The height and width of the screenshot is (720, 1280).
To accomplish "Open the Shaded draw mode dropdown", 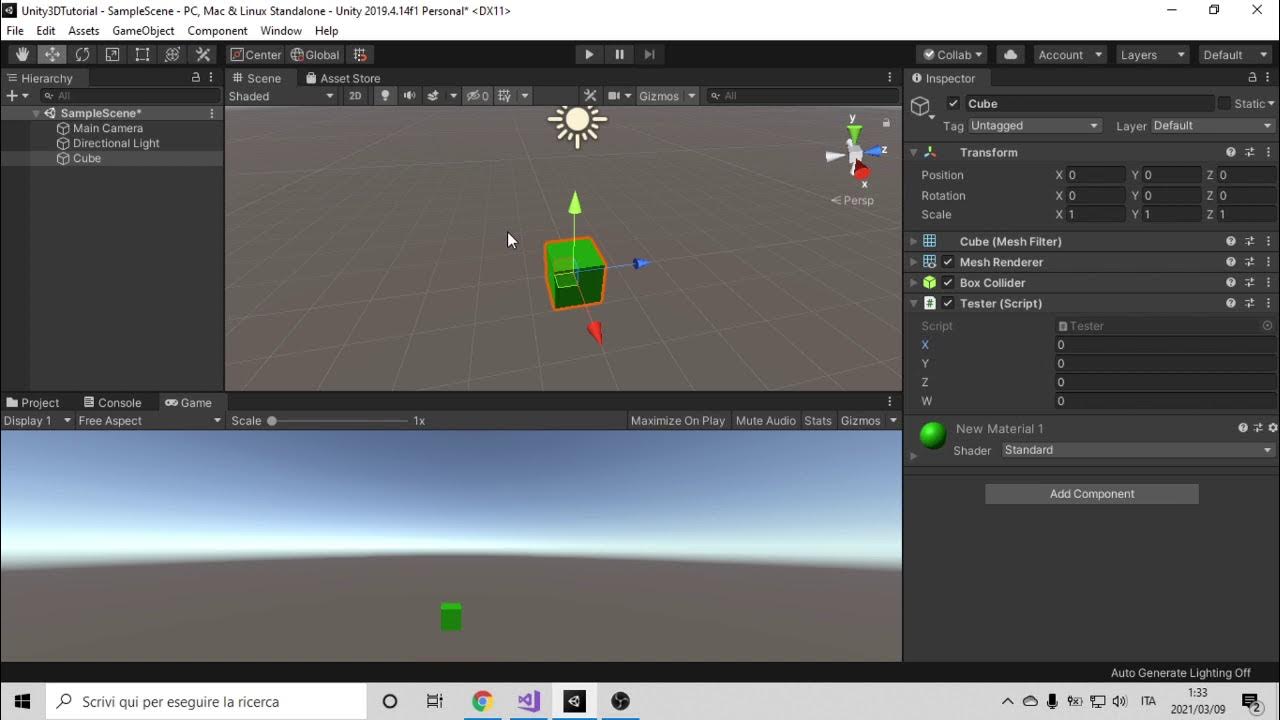I will 281,96.
